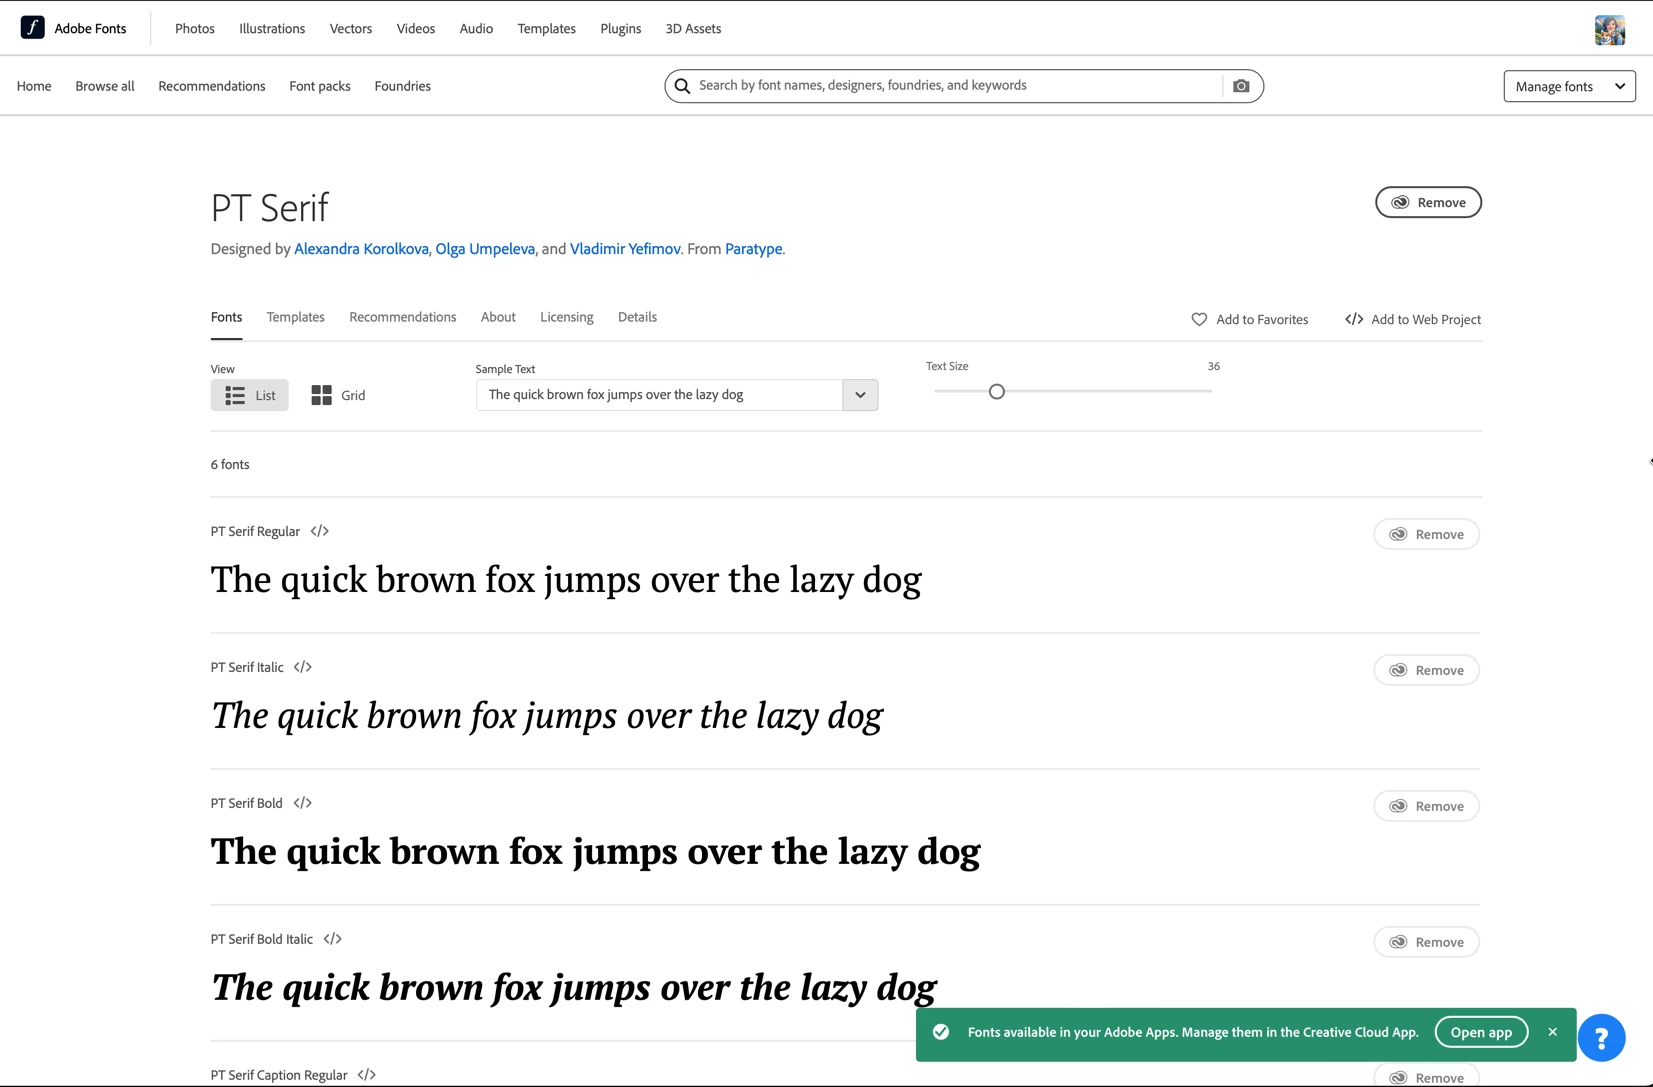1653x1087 pixels.
Task: Open the Recommendations tab under PT Serif
Action: (402, 317)
